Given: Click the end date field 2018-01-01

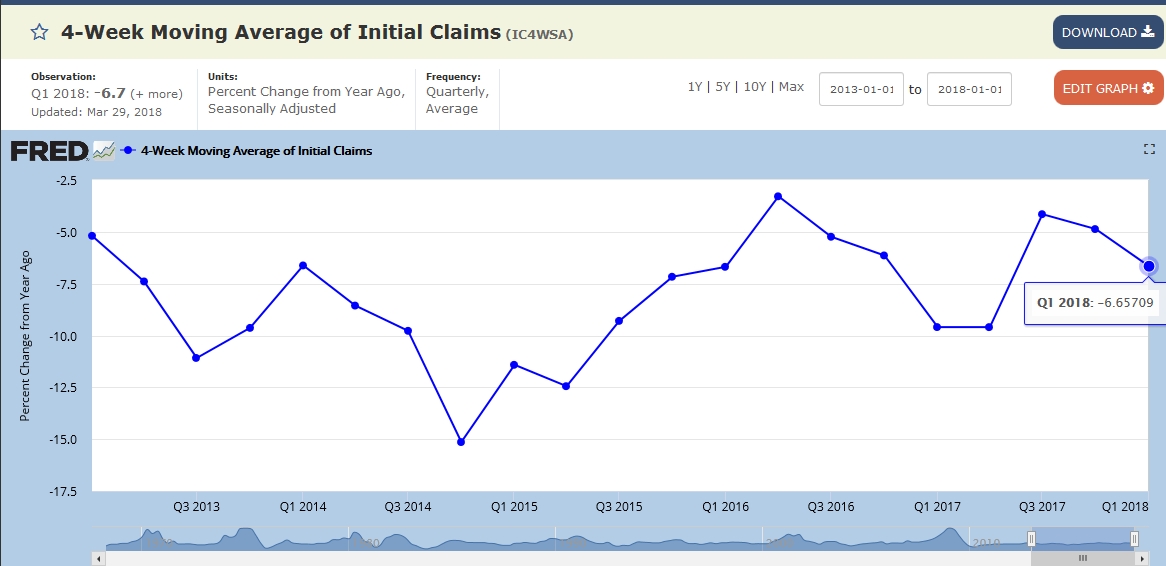Looking at the screenshot, I should pos(969,89).
